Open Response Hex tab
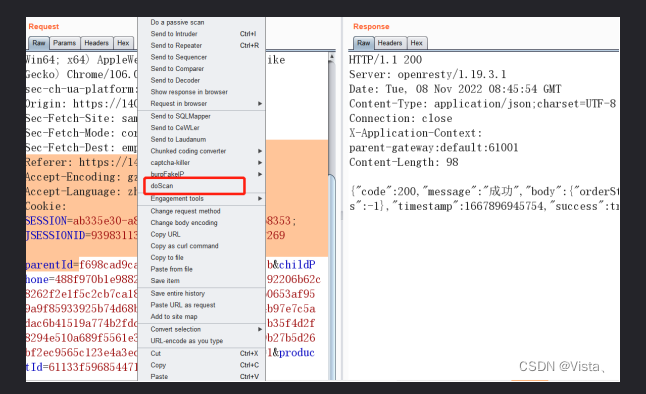The width and height of the screenshot is (646, 394). coord(417,43)
